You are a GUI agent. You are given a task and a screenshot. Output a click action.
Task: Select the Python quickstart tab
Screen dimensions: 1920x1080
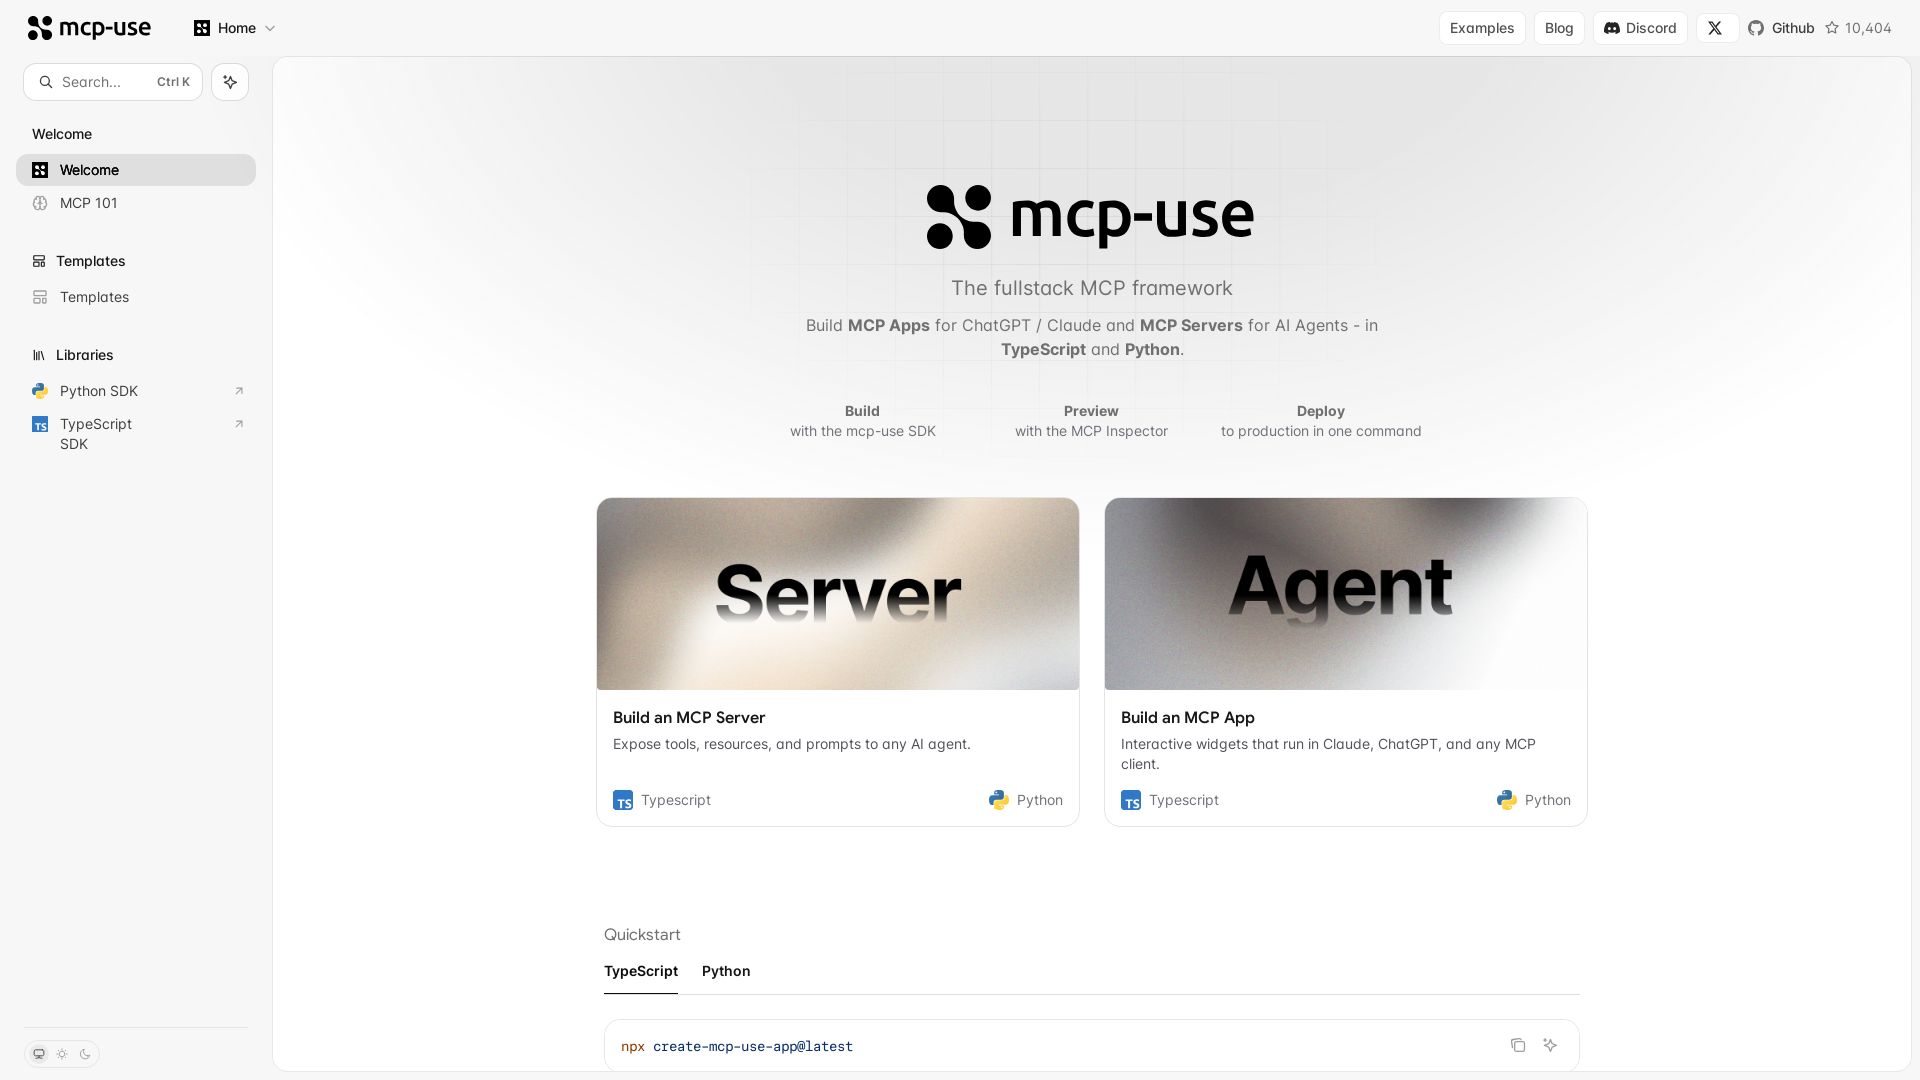[x=726, y=971]
